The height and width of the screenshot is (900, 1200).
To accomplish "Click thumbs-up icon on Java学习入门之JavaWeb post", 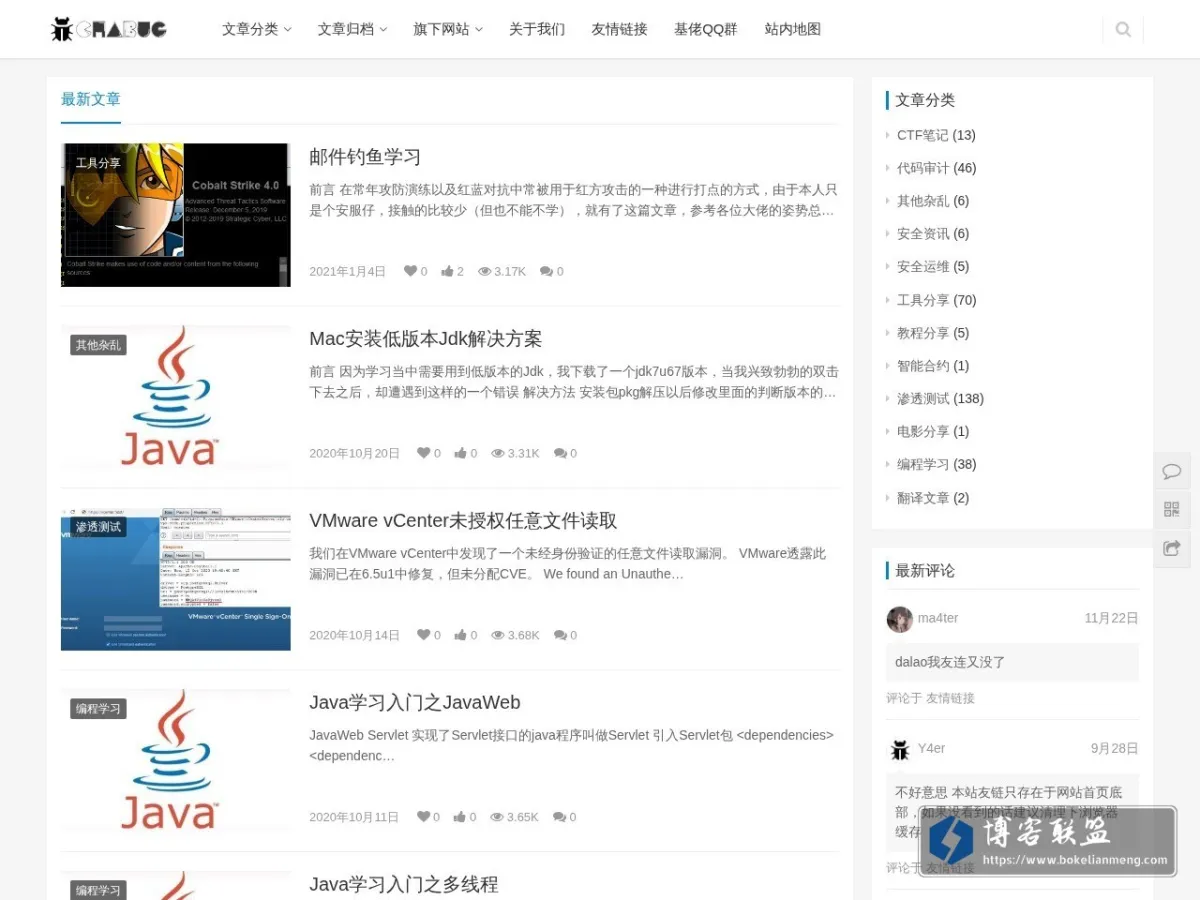I will coord(460,817).
